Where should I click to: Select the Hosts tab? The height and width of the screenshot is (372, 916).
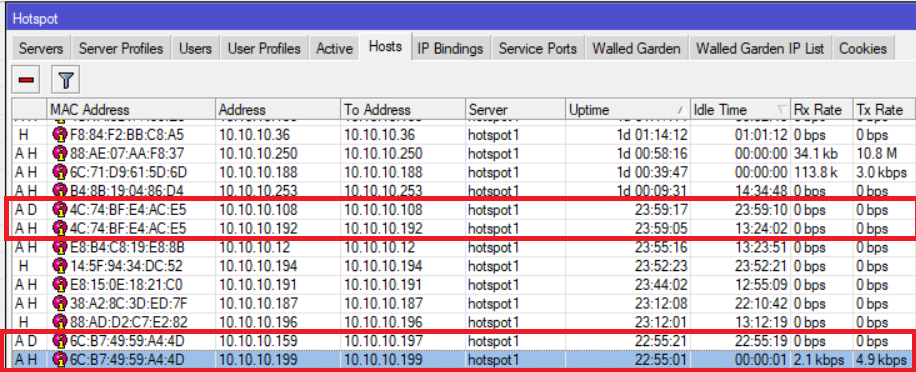click(386, 46)
